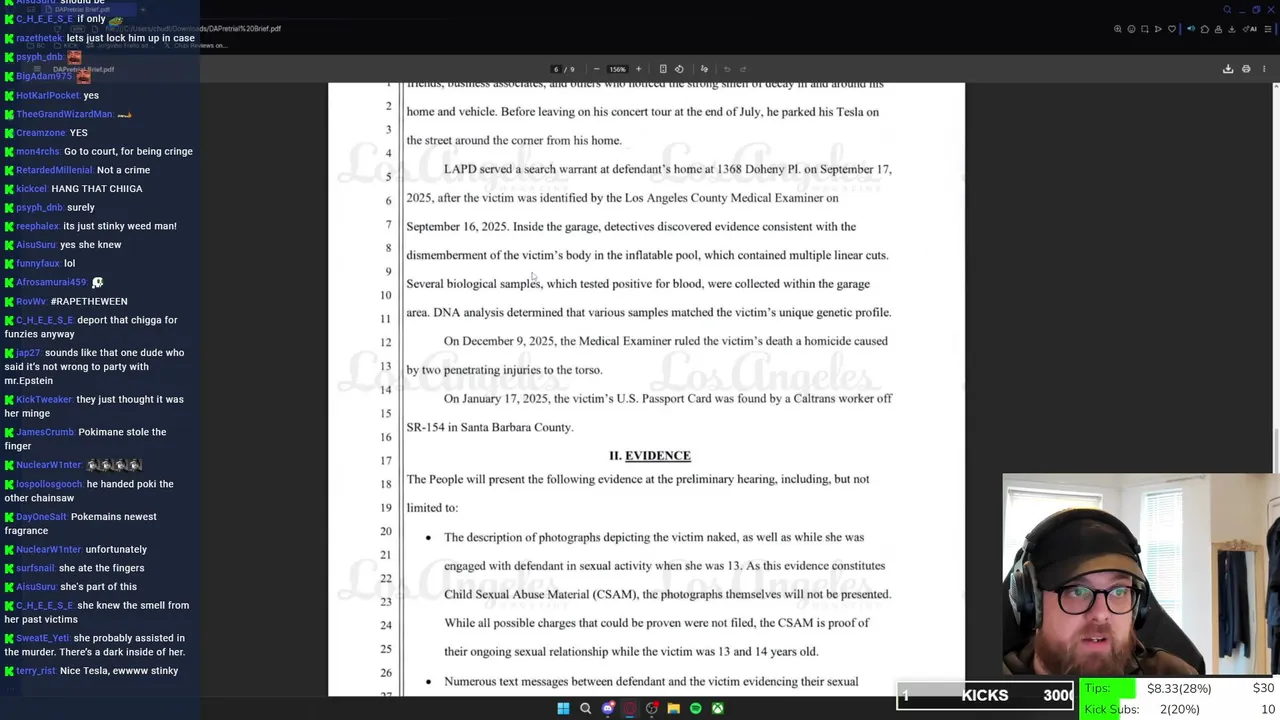This screenshot has width=1280, height=720.
Task: Click the KICKS goal progress bar overlay
Action: pyautogui.click(x=985, y=695)
